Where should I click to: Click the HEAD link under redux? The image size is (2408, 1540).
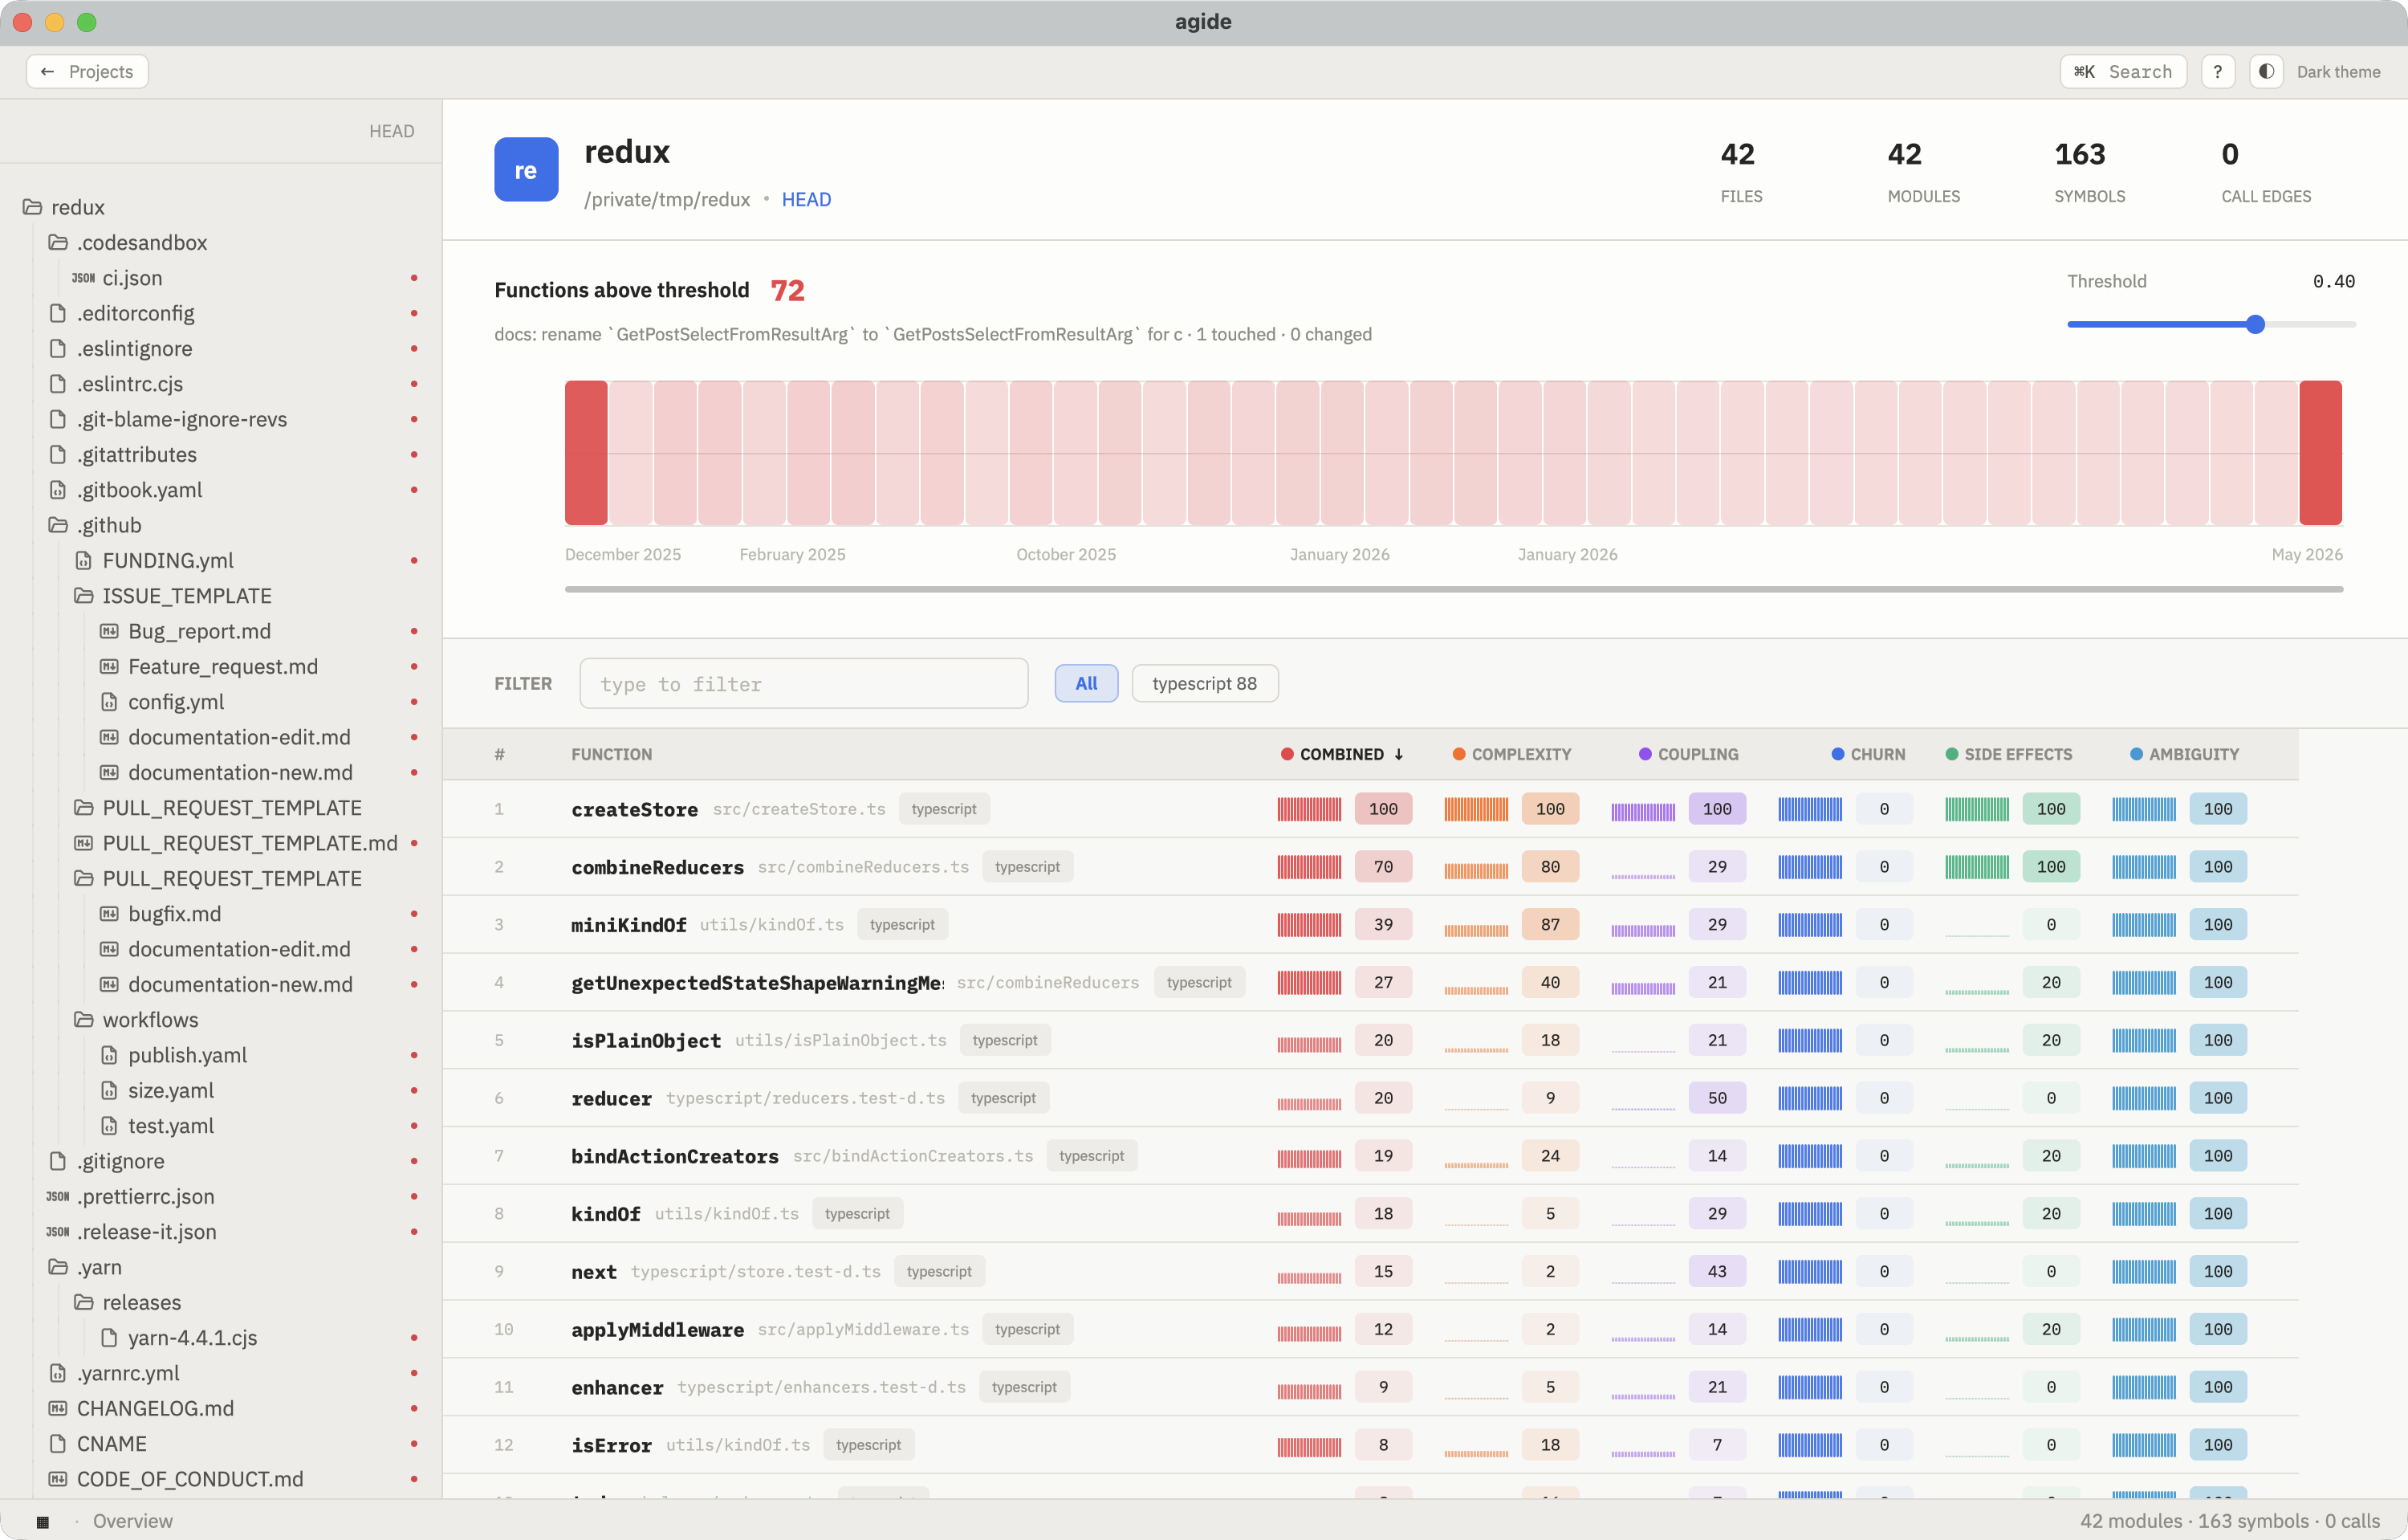point(806,199)
